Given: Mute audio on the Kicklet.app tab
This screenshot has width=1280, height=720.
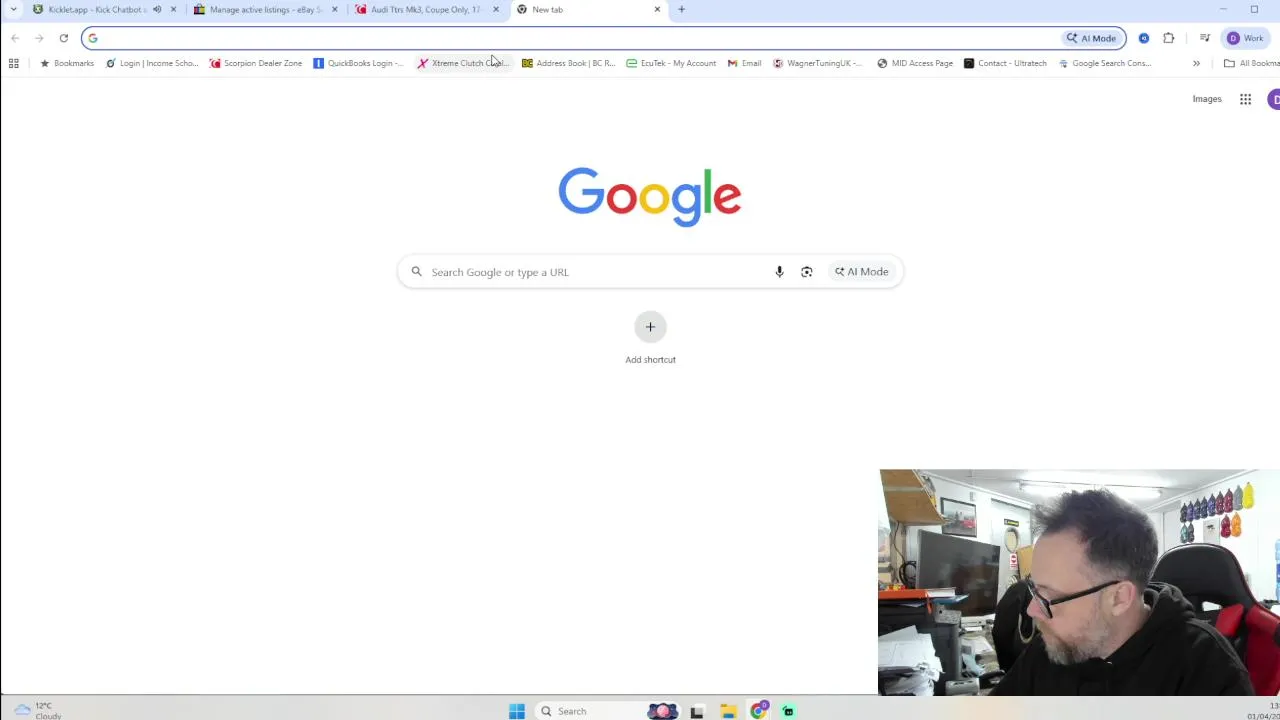Looking at the screenshot, I should point(157,10).
